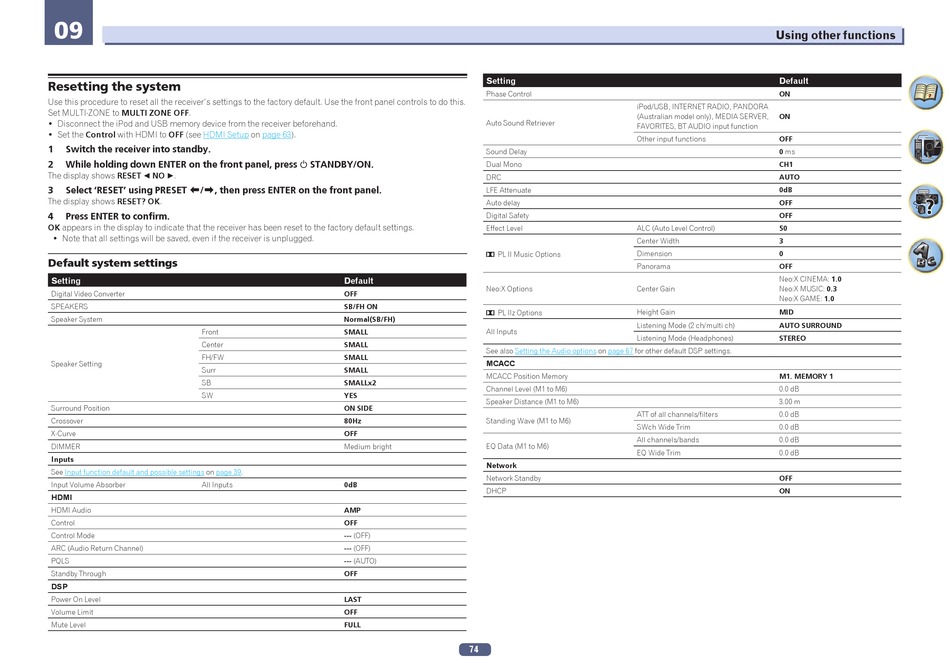Click the Auto Sound Retriever setting
950x672 pixels.
(x=520, y=123)
